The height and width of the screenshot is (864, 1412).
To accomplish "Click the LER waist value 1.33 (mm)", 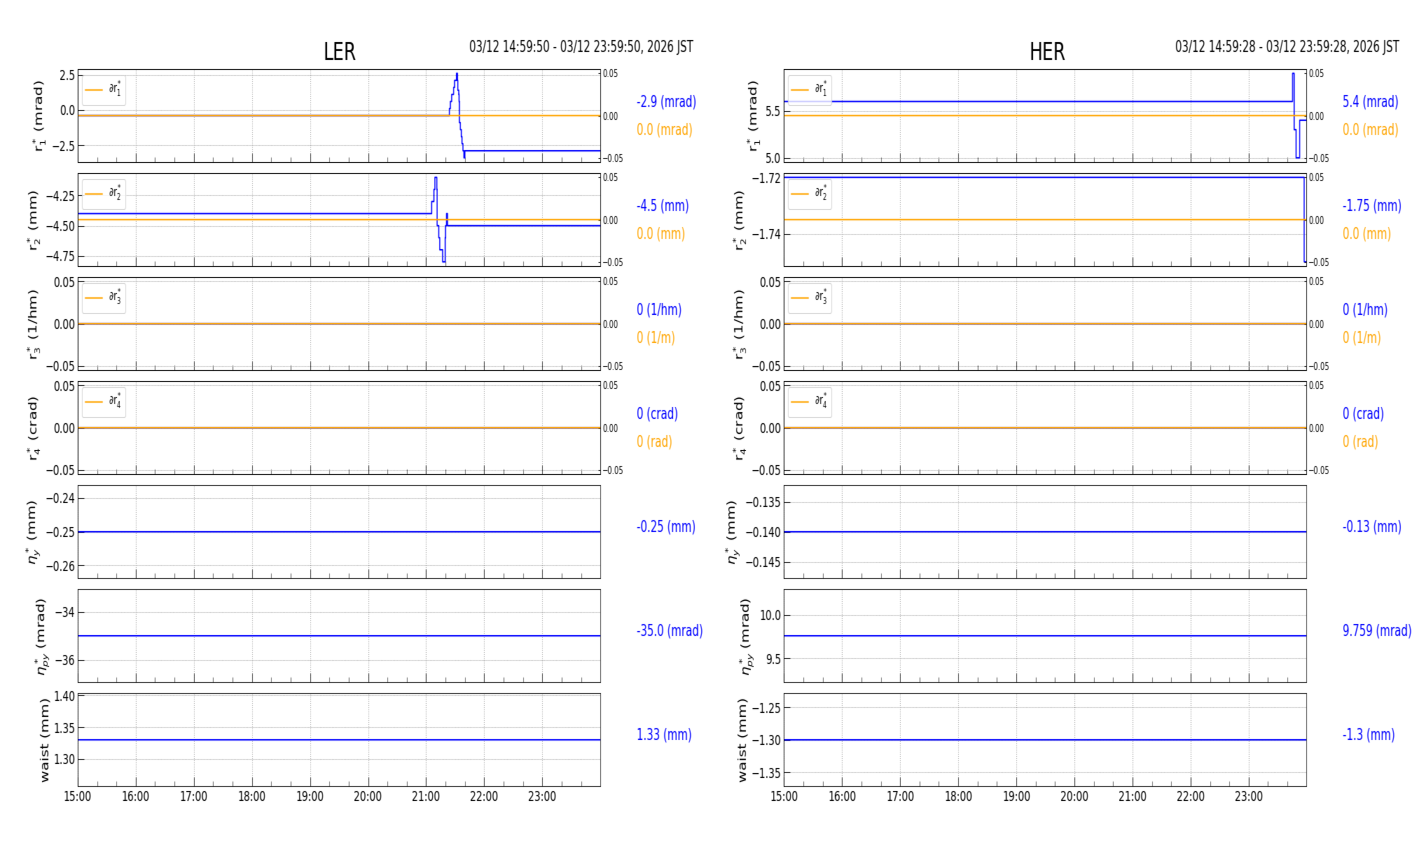I will point(664,735).
